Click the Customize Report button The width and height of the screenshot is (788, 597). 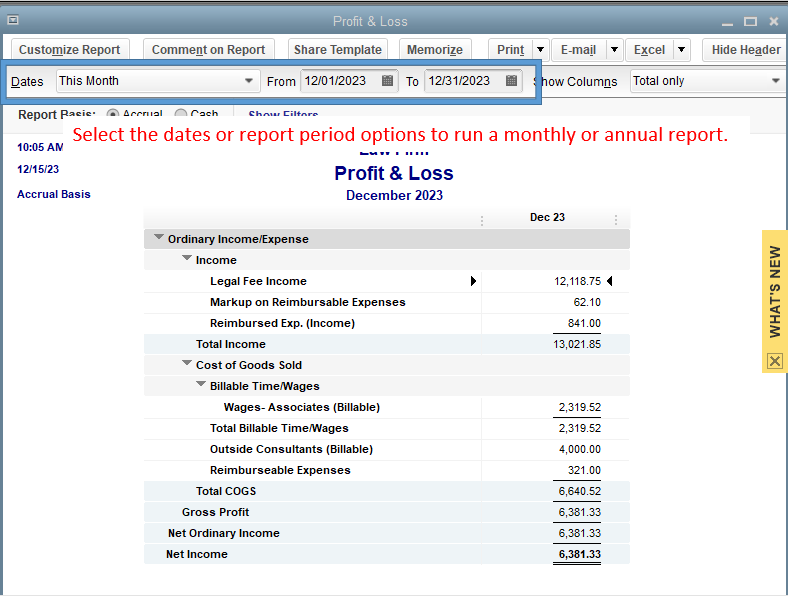(x=69, y=49)
